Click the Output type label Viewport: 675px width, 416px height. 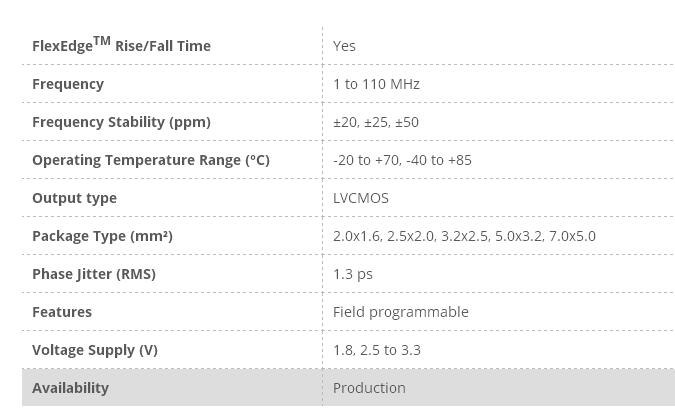pyautogui.click(x=74, y=198)
